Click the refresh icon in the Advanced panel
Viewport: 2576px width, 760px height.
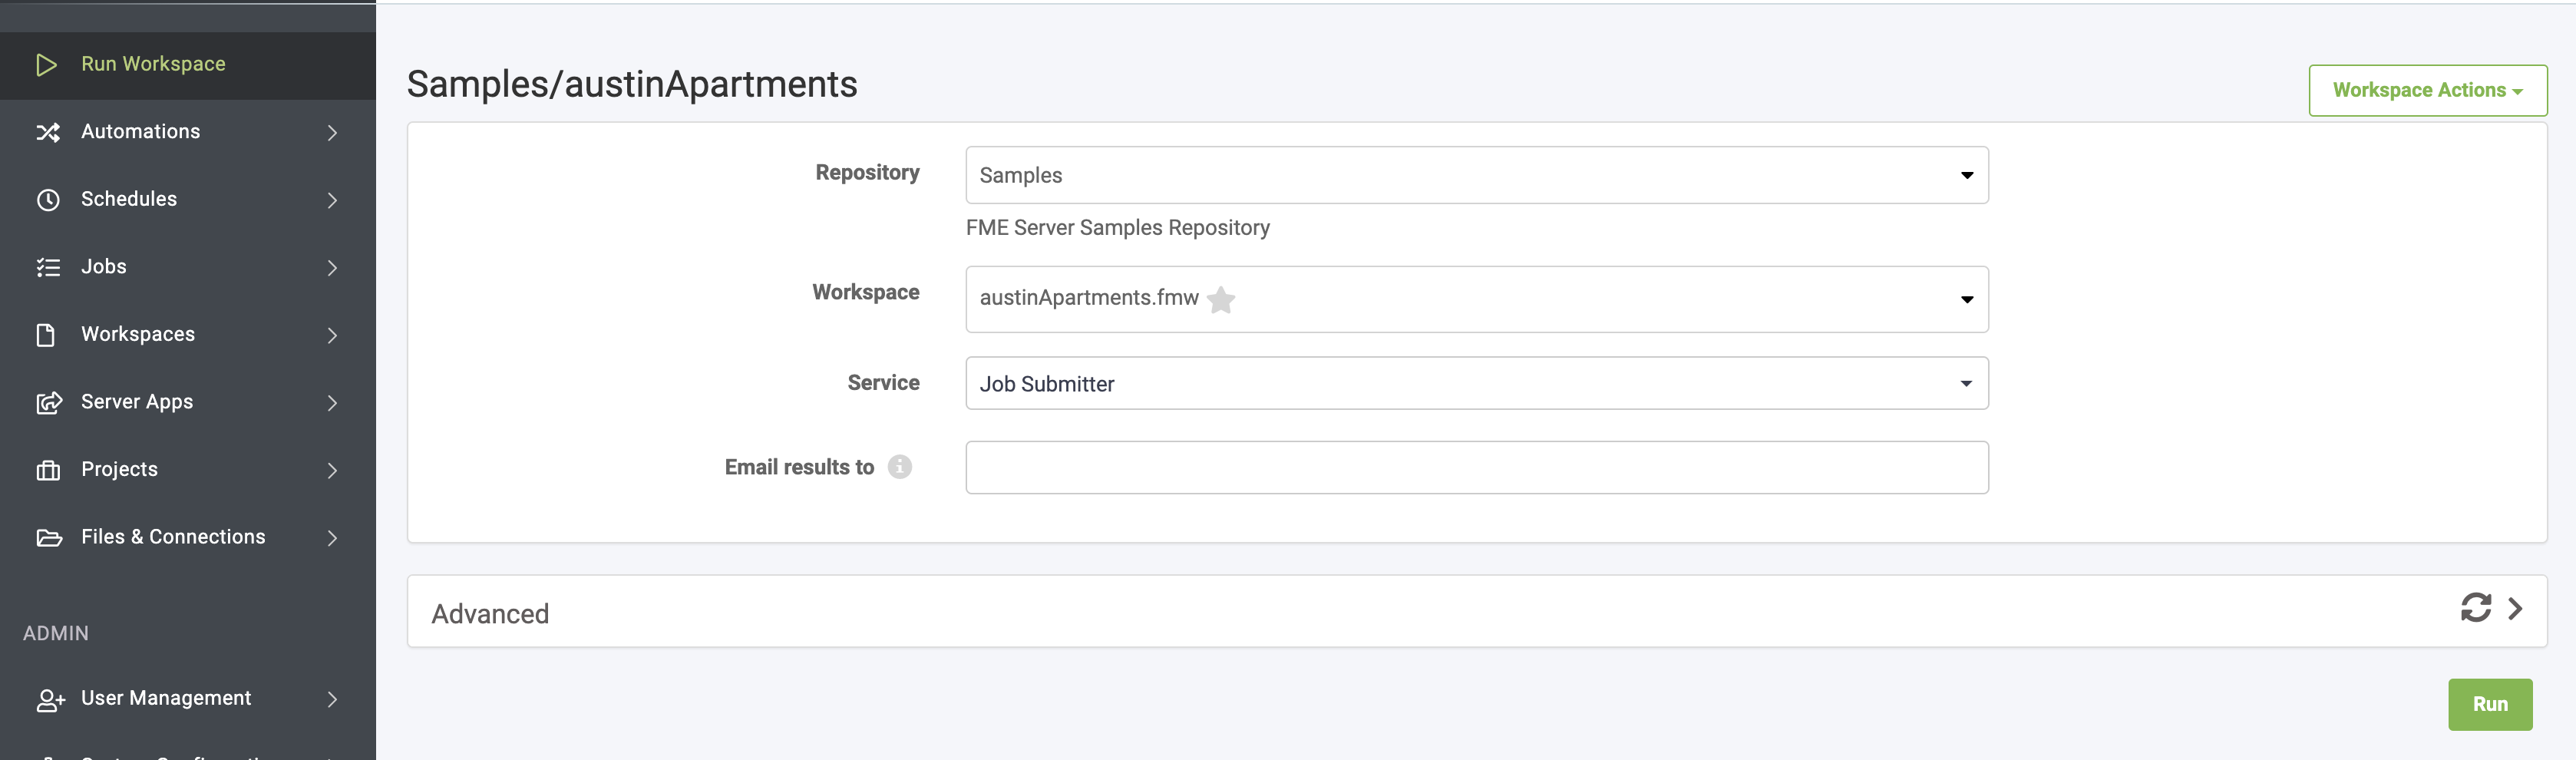click(2475, 607)
